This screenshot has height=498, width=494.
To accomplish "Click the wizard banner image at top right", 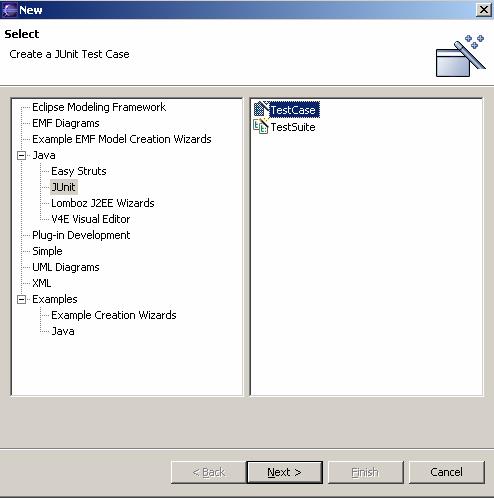I will [x=460, y=56].
